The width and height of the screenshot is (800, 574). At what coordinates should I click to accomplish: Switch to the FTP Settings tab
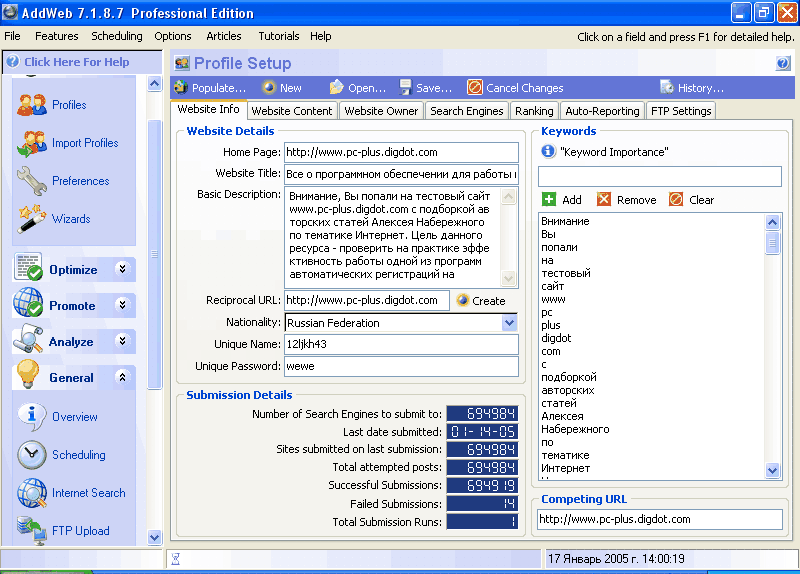click(x=681, y=111)
